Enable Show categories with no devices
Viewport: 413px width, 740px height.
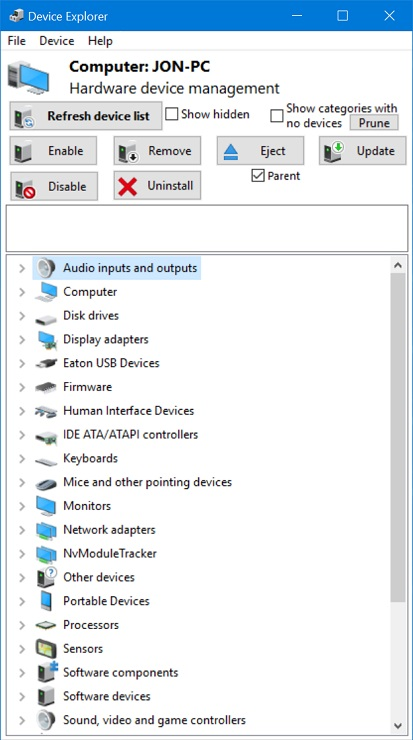click(x=277, y=116)
